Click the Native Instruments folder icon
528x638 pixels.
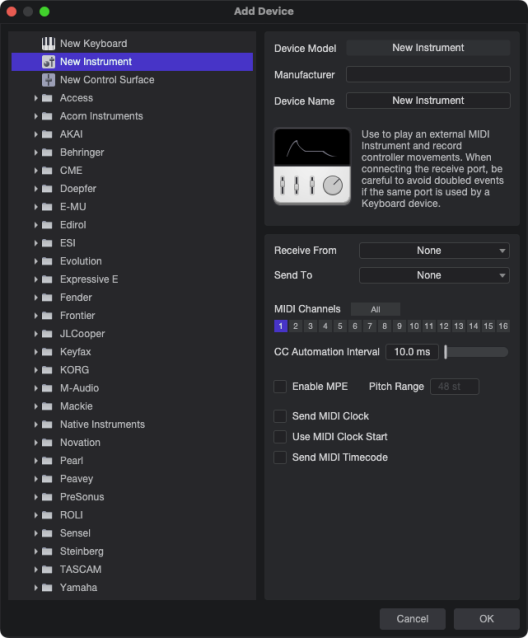(47, 424)
